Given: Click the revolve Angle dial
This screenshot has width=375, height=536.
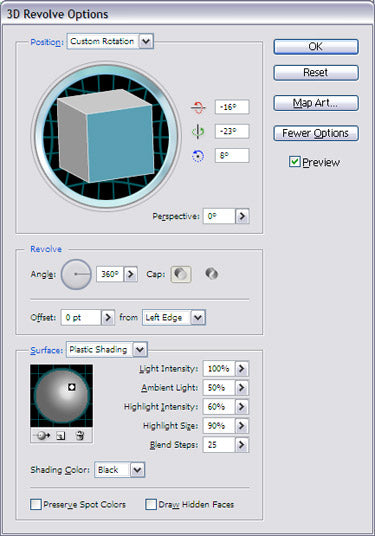Looking at the screenshot, I should pyautogui.click(x=76, y=274).
